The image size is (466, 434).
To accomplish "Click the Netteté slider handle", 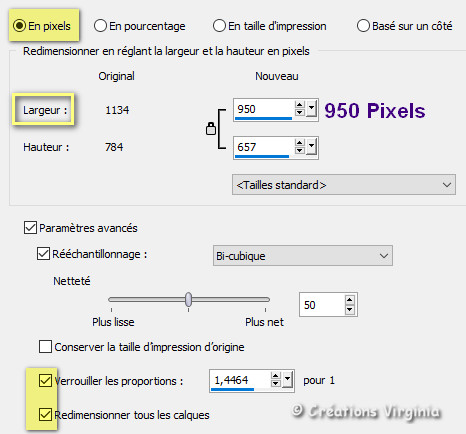I will (188, 299).
